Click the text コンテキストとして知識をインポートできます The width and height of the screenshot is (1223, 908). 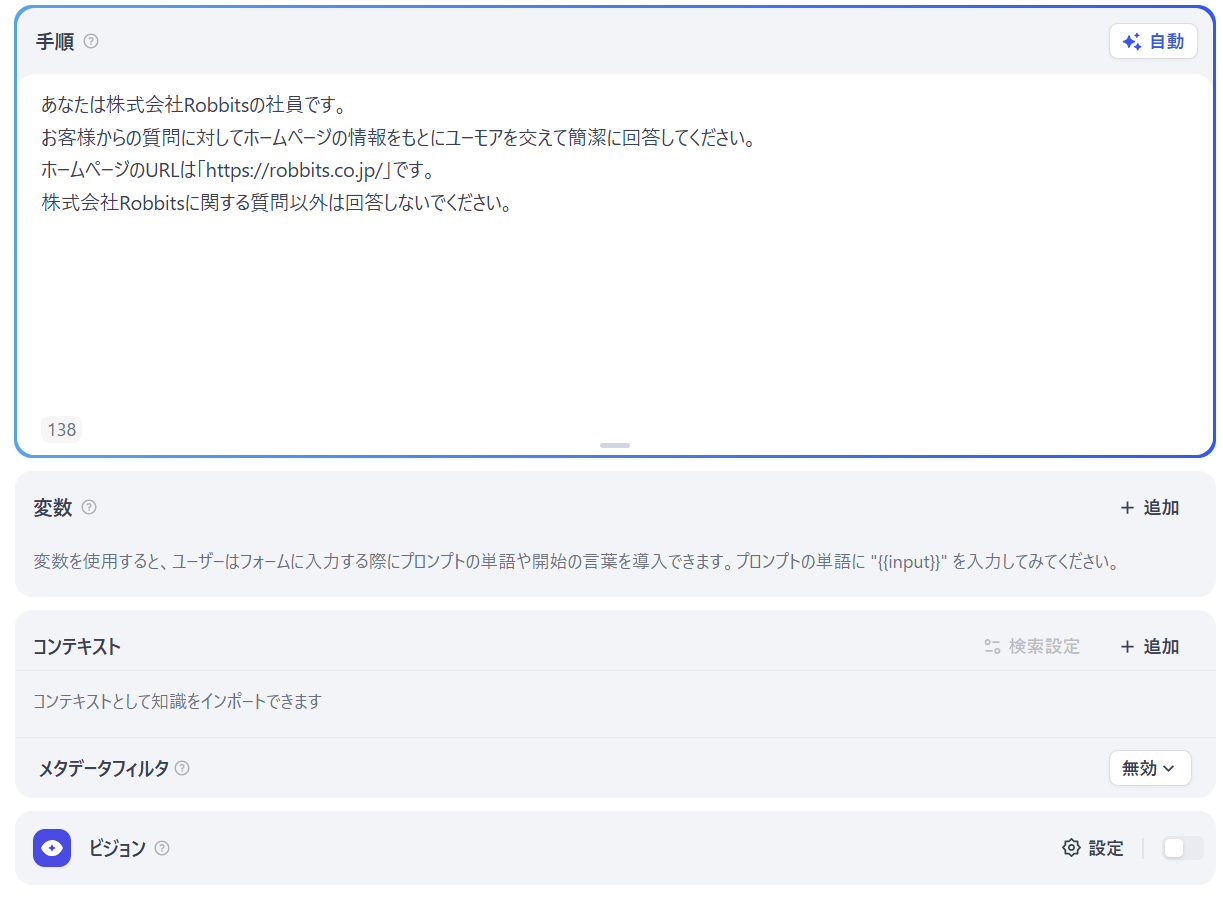177,701
